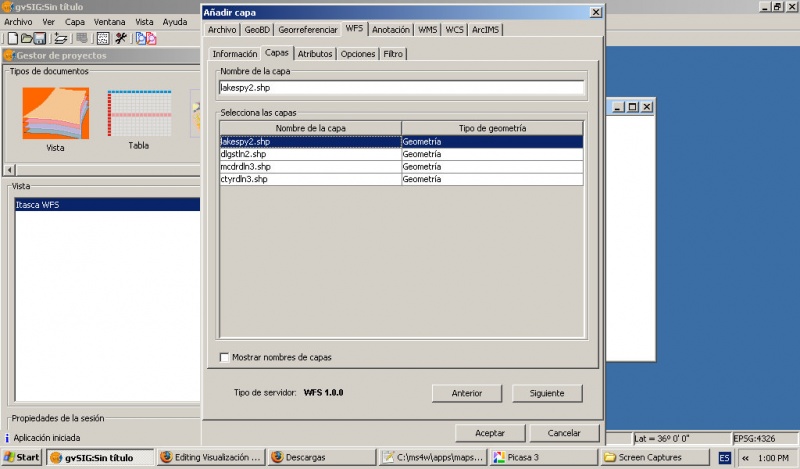Select the Vista document type icon
Viewport: 800px width, 469px height.
pos(55,113)
